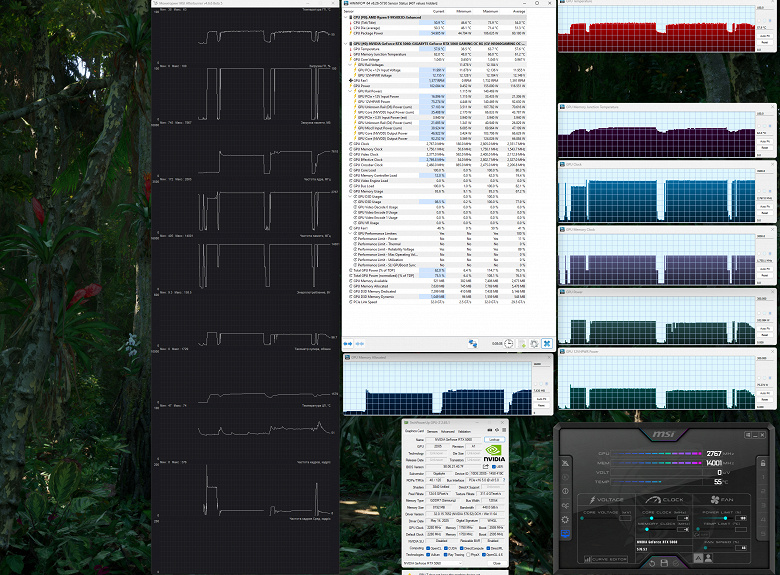Screen dimensions: 780x575
Task: Toggle the profile lock icon in Afterburner
Action: pos(763,463)
